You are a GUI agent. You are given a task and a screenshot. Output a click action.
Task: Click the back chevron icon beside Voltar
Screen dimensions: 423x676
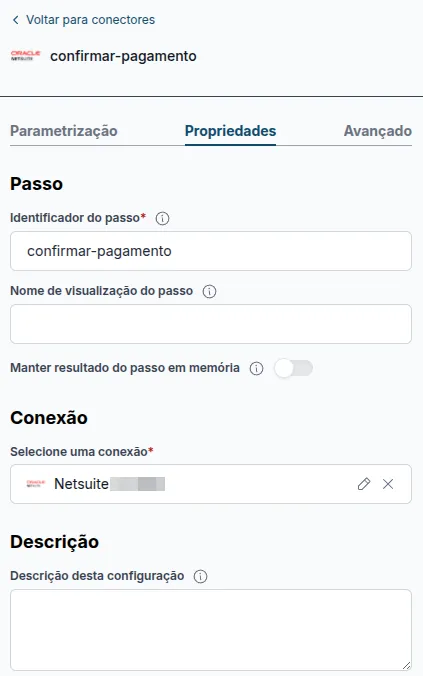(x=16, y=20)
